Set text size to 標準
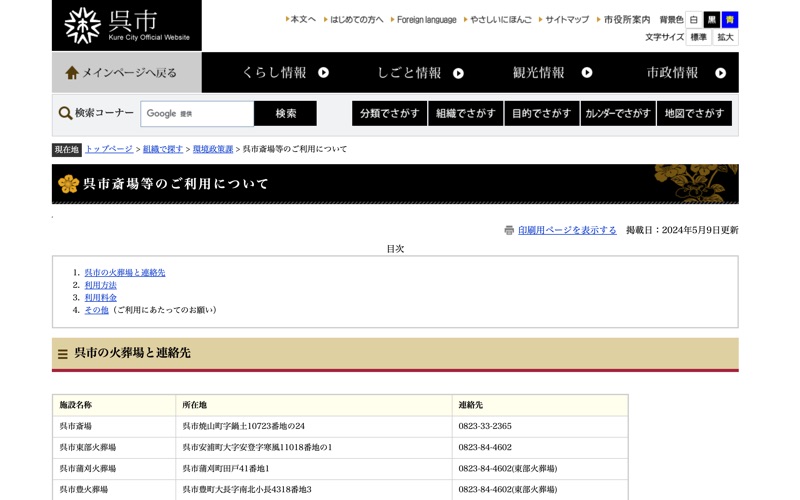The height and width of the screenshot is (500, 800). point(698,37)
